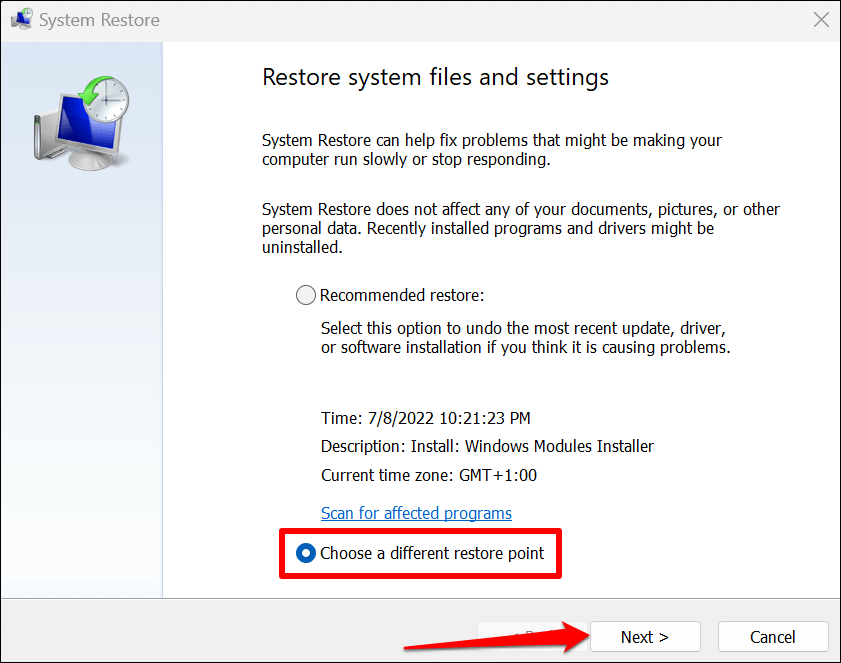The width and height of the screenshot is (841, 663).
Task: Click the Description: Install: Windows Modules Installer text
Action: [x=487, y=446]
